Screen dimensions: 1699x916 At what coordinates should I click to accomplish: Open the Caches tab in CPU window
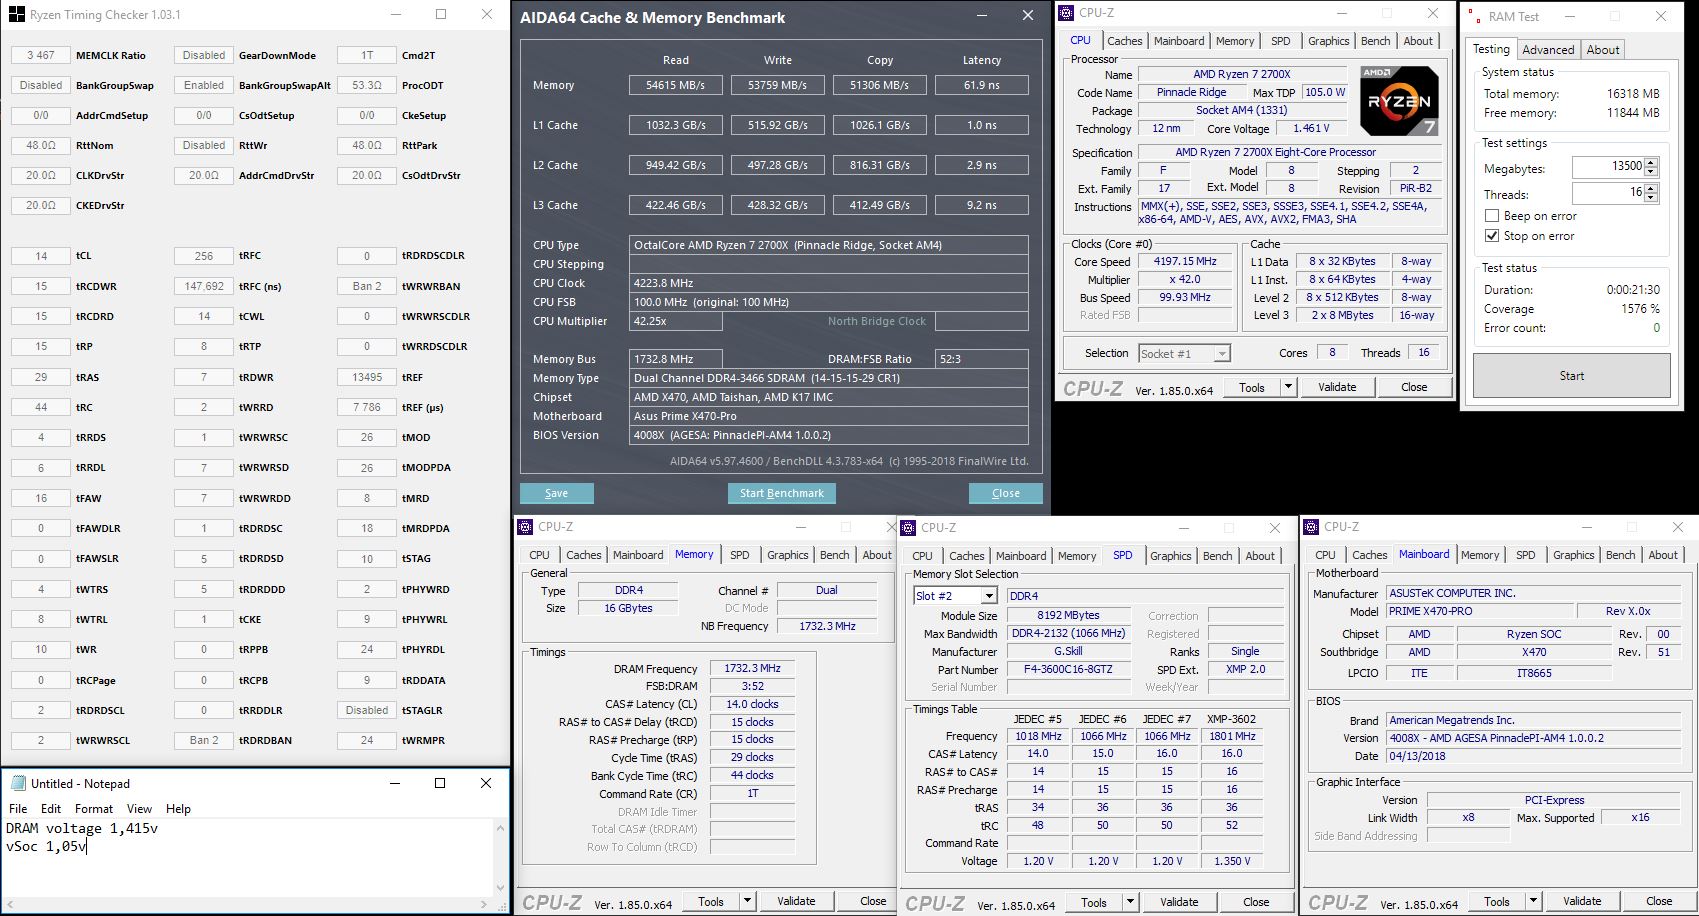[1124, 41]
